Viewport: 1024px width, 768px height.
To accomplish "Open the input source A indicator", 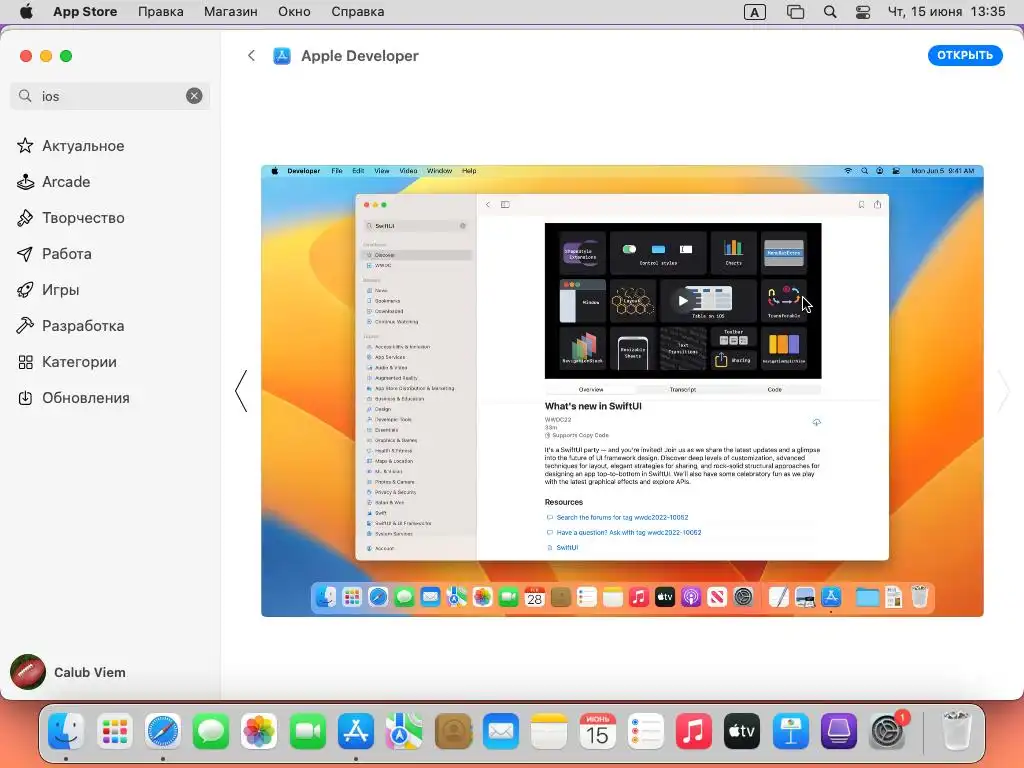I will 754,12.
